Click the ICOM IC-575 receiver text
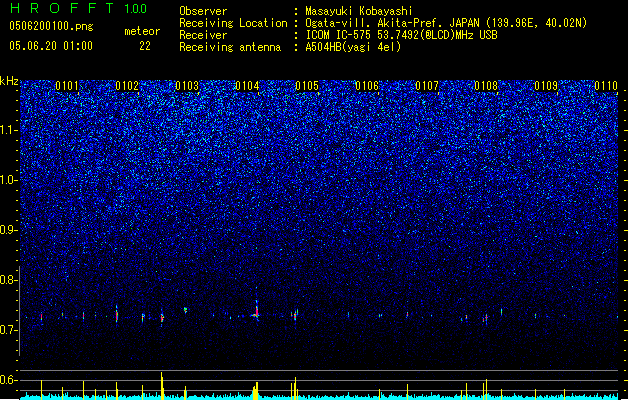This screenshot has width=629, height=400. coord(401,35)
